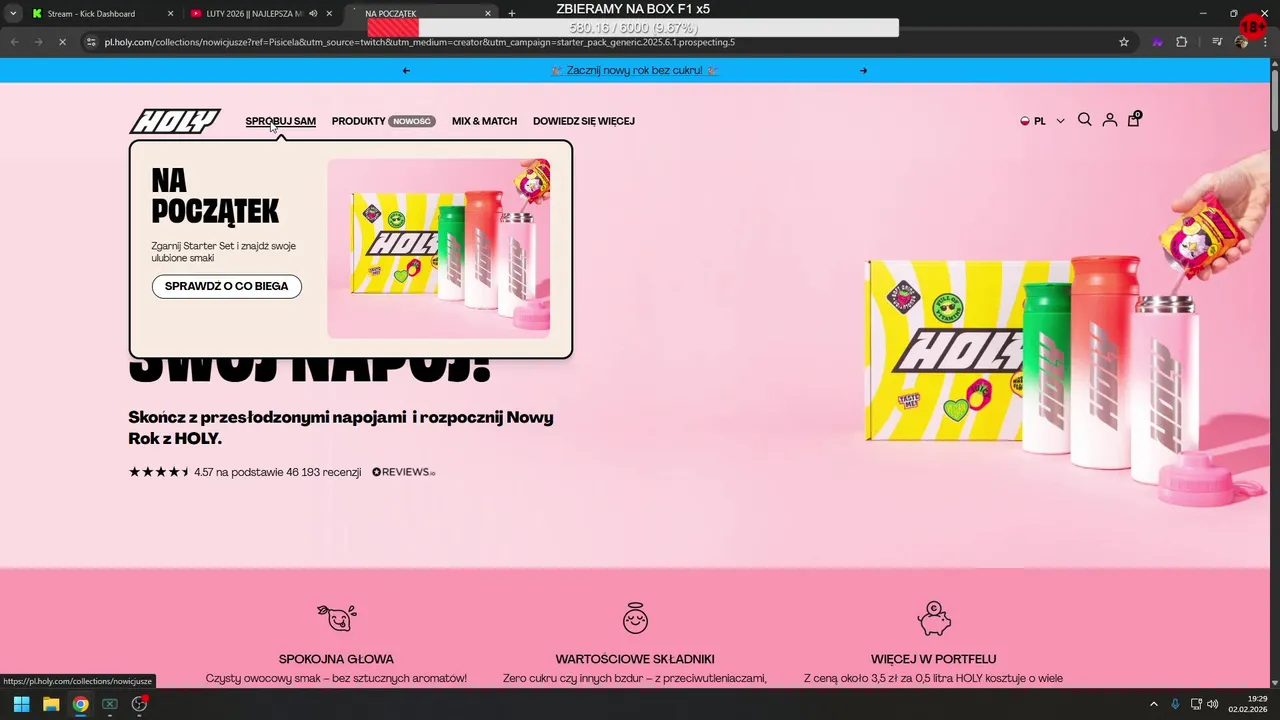Open browser media controls icon
Screen dimensions: 1280x720
1217,42
